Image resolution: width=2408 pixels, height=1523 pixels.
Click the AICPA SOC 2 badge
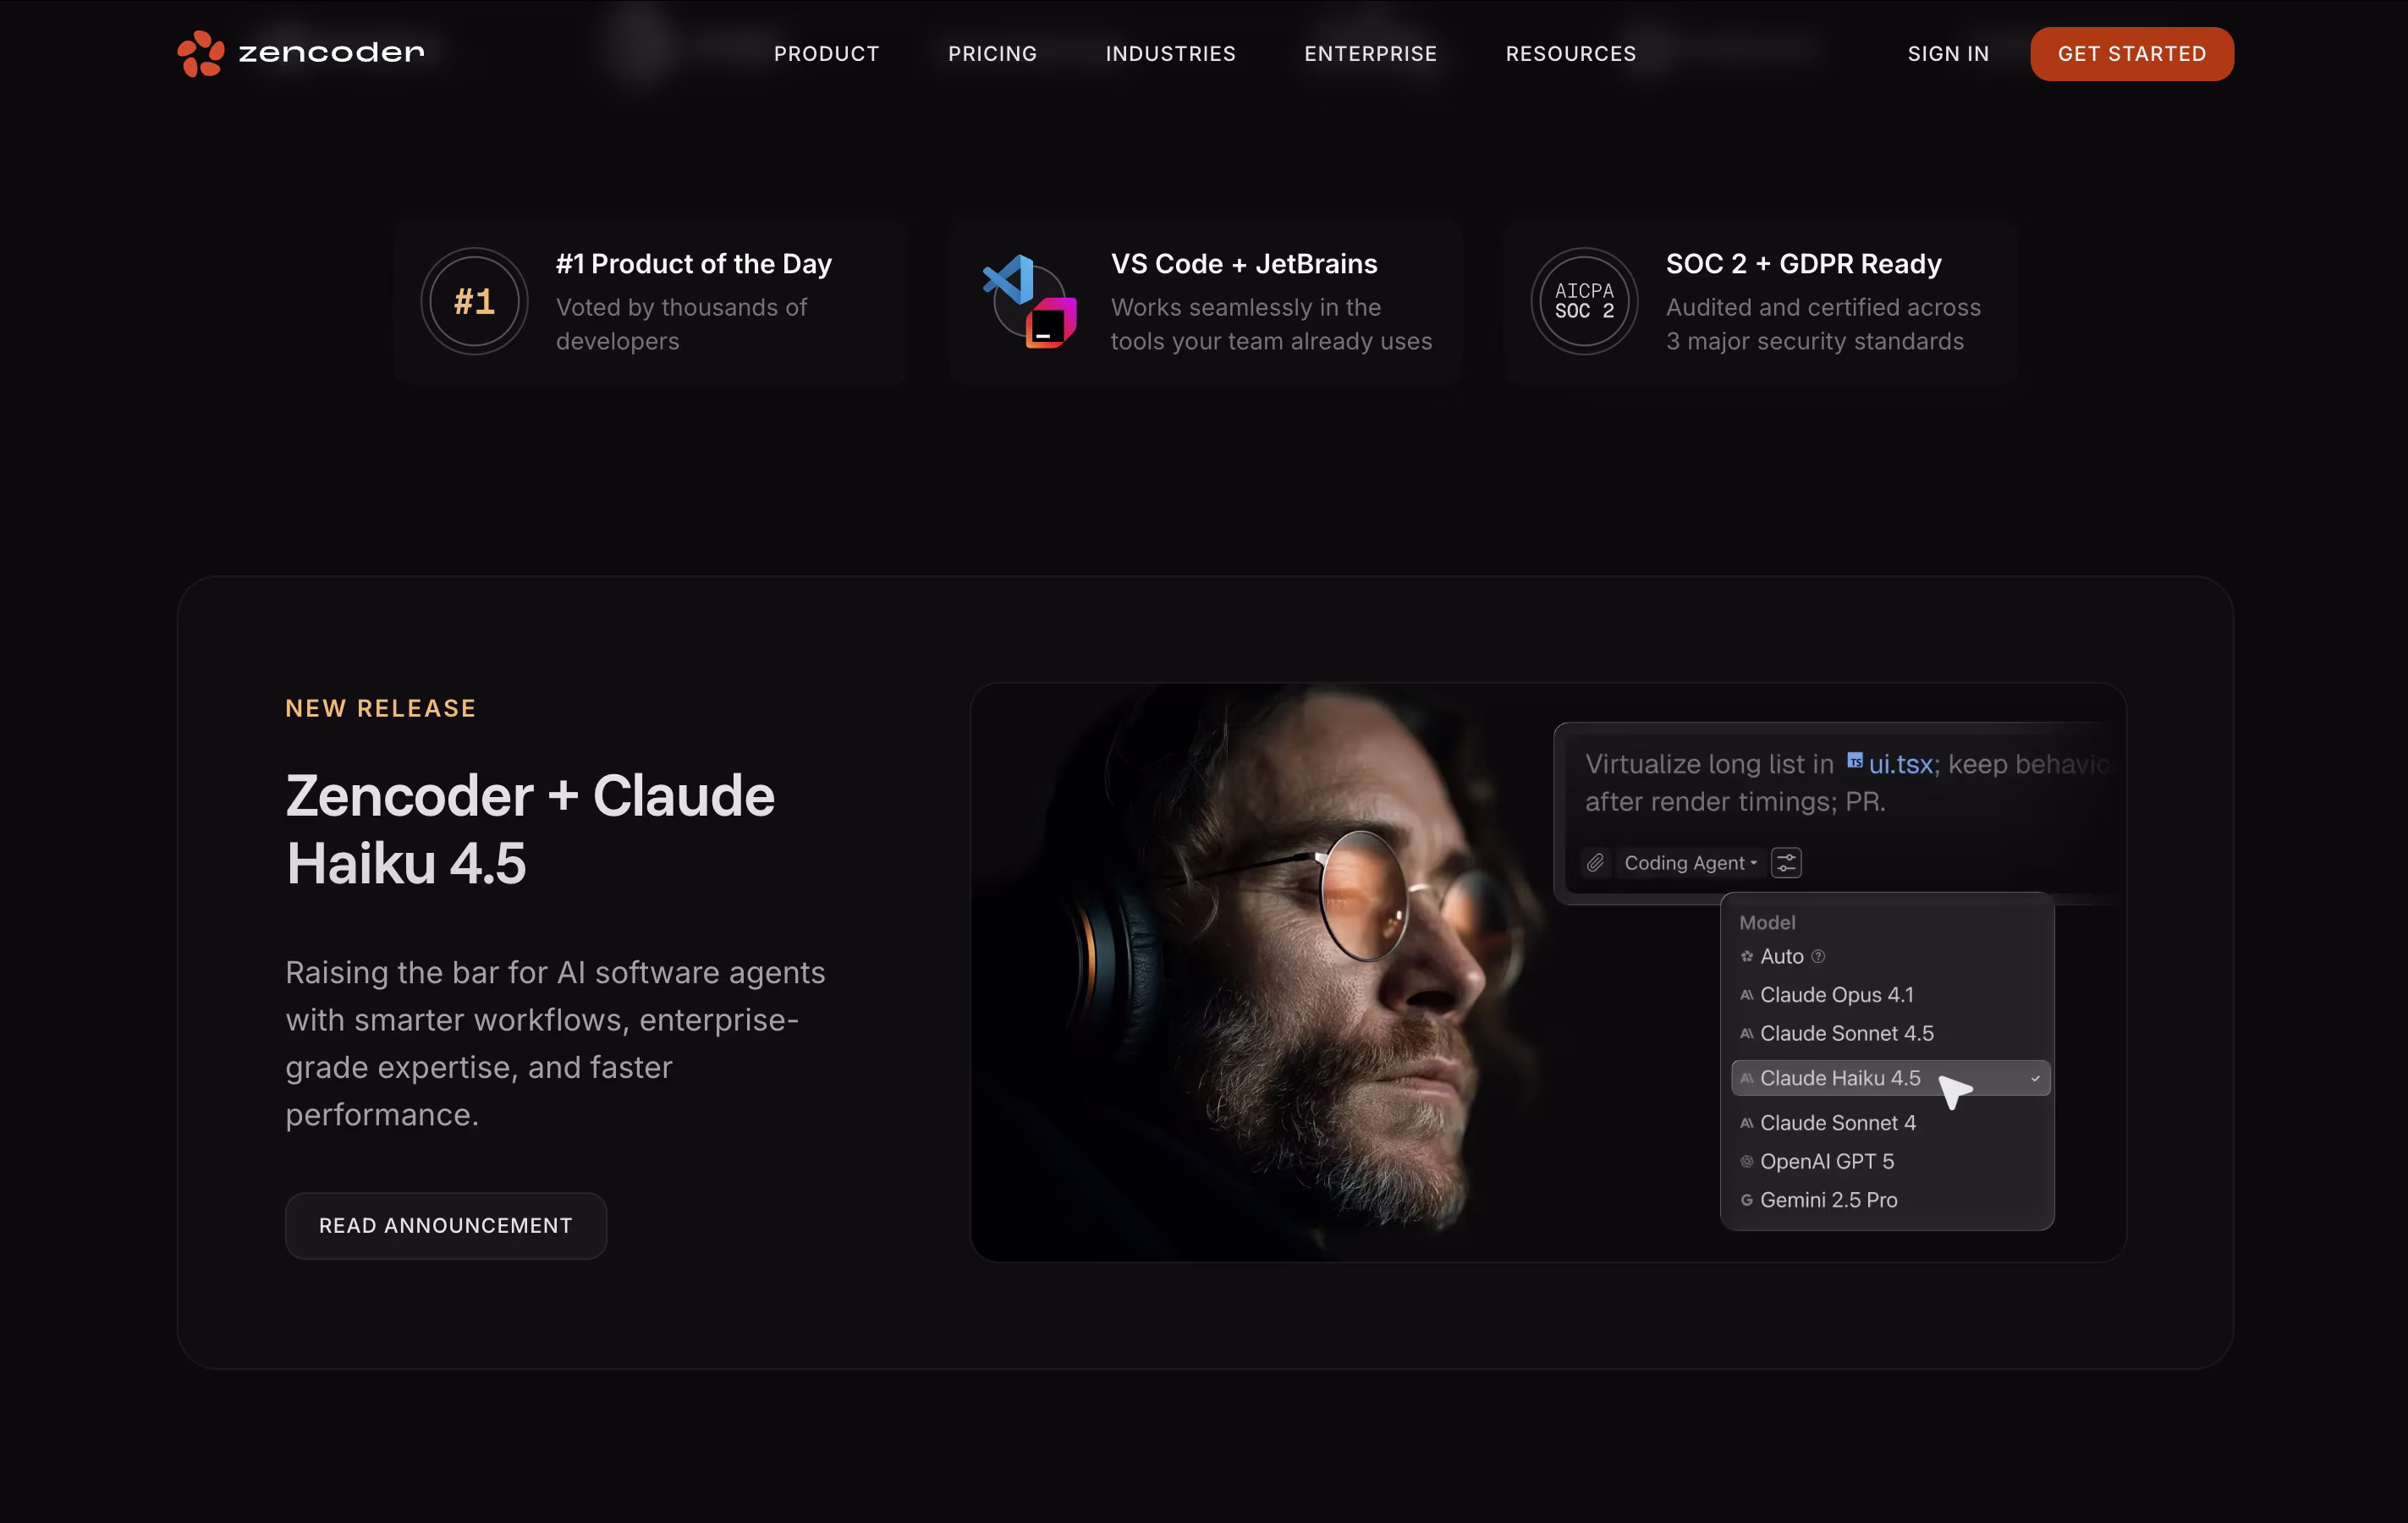pyautogui.click(x=1584, y=301)
